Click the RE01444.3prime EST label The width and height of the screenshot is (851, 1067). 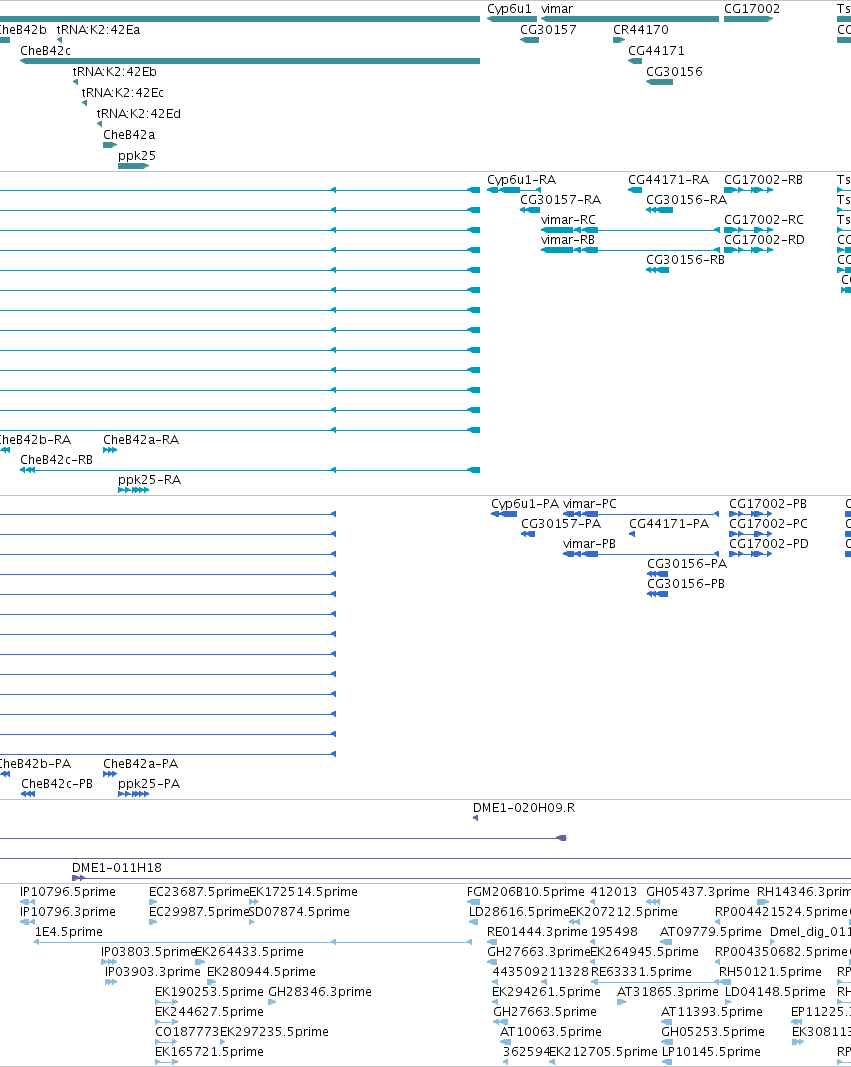pyautogui.click(x=537, y=932)
